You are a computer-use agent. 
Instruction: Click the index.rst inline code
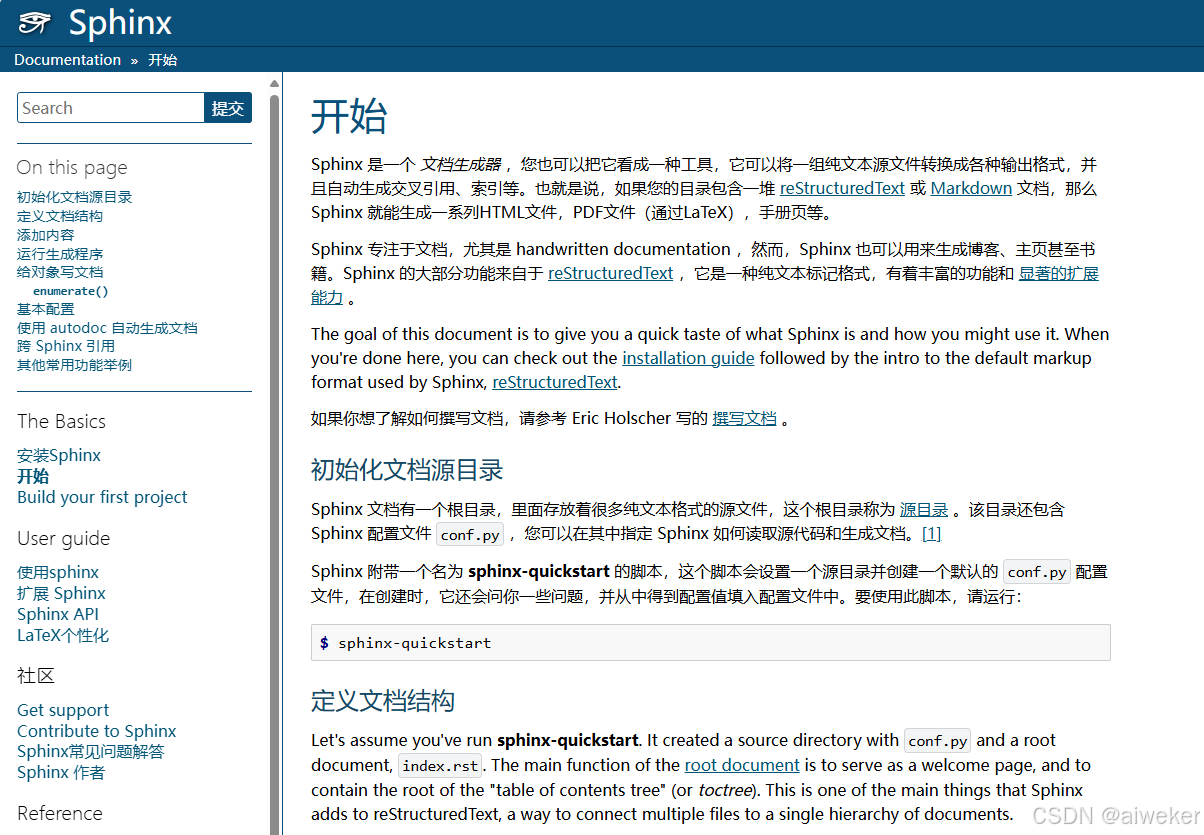(x=440, y=766)
